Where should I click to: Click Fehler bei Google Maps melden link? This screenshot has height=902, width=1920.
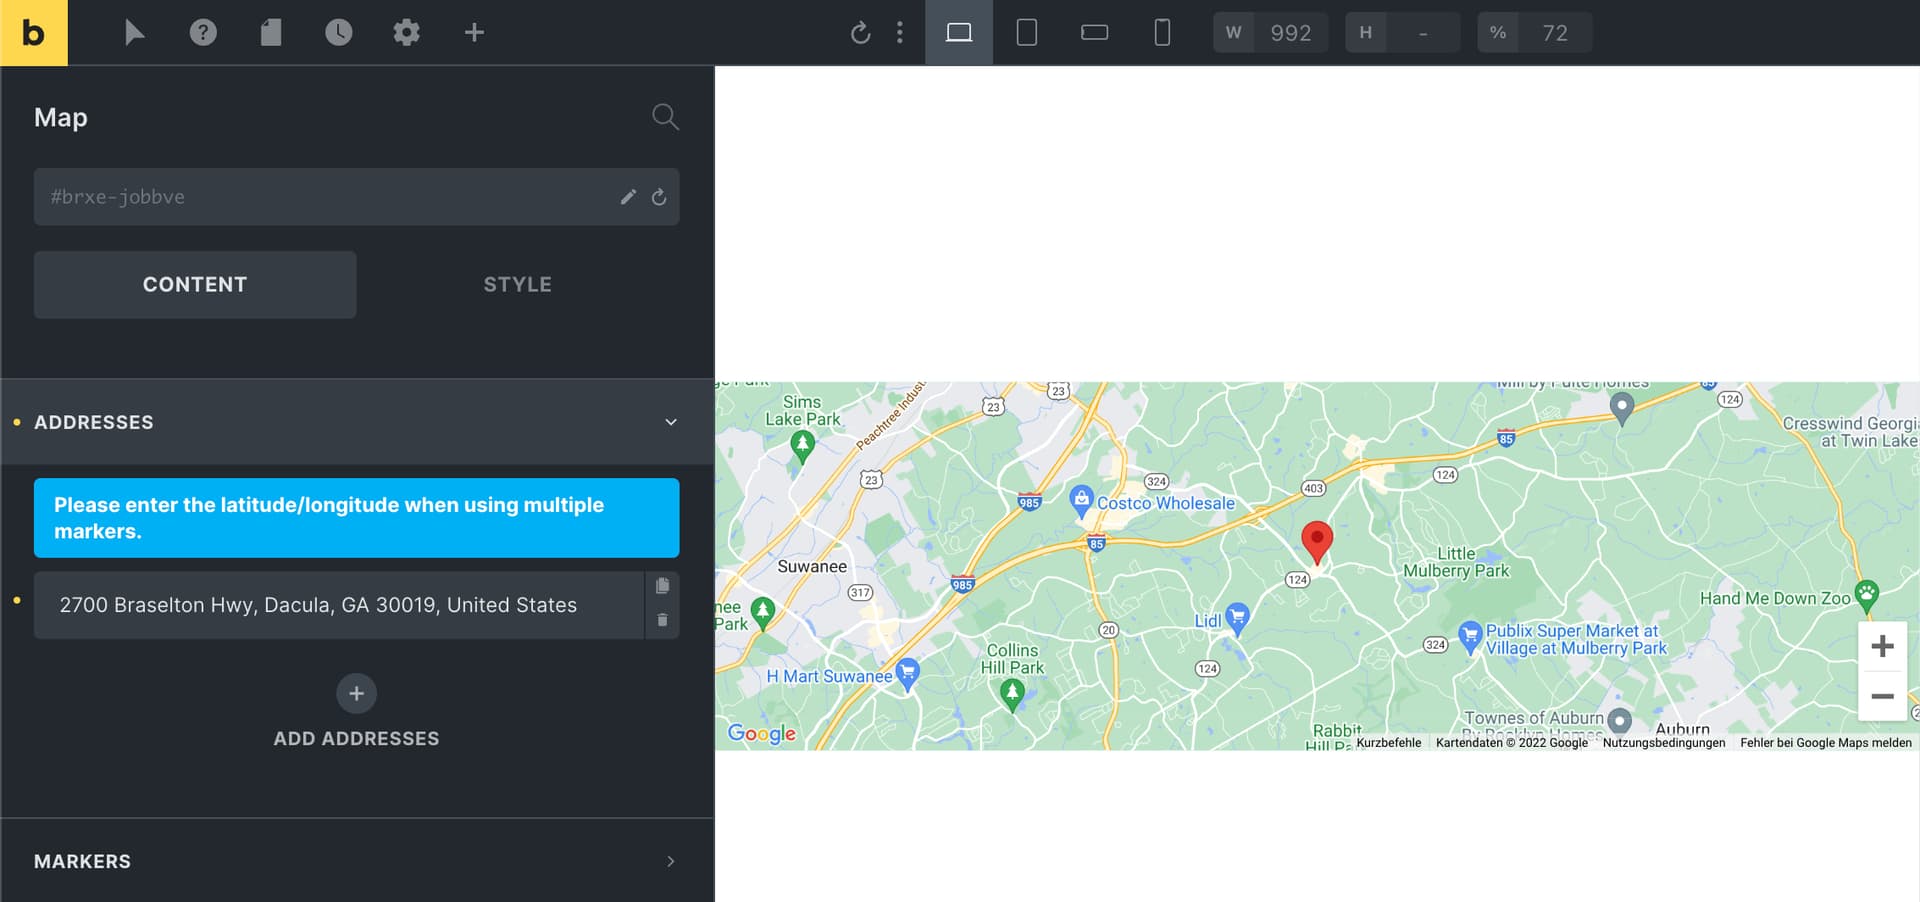tap(1826, 742)
